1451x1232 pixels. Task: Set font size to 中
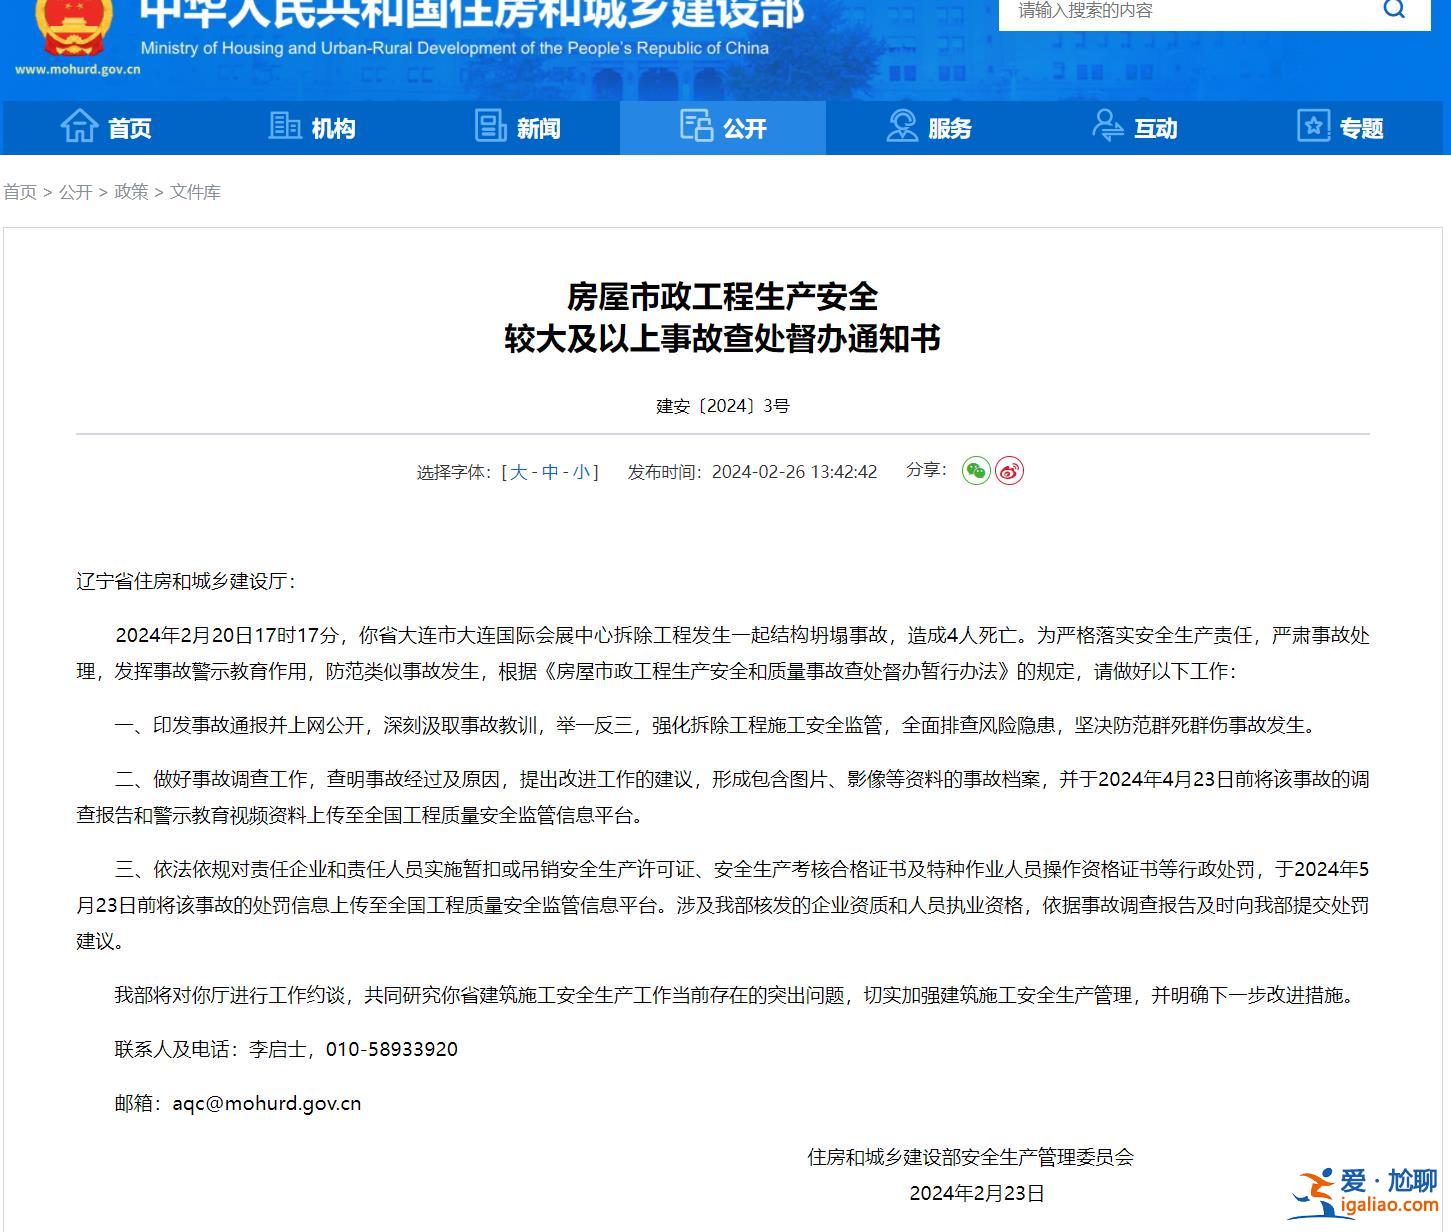click(550, 472)
